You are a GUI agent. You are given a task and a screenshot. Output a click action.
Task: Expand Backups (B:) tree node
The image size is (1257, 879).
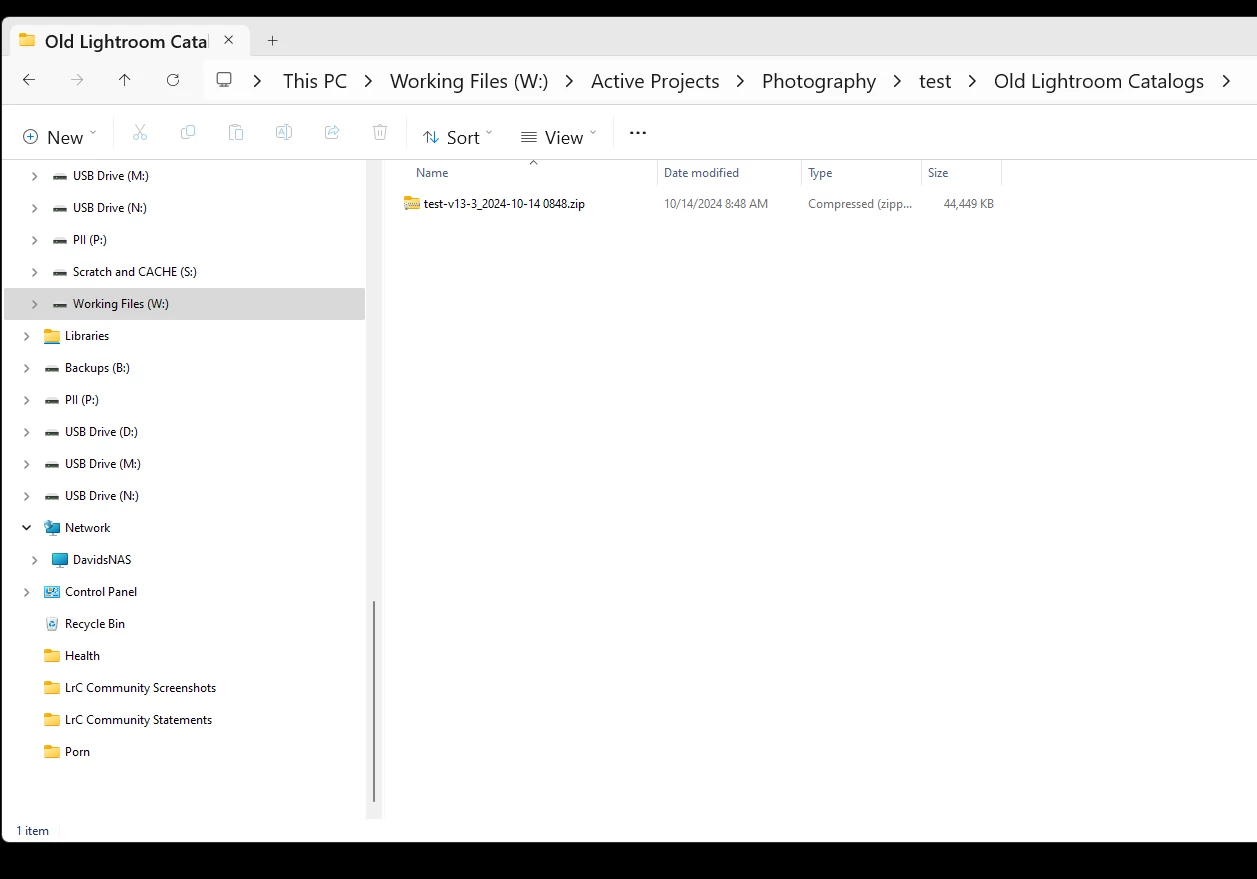pos(27,368)
